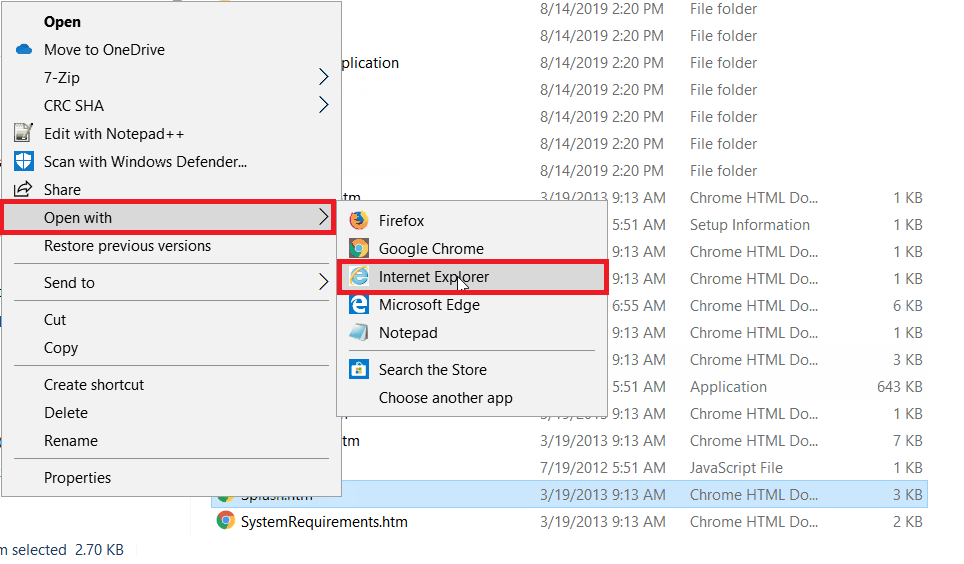964x564 pixels.
Task: Click Delete in the context menu
Action: click(66, 413)
